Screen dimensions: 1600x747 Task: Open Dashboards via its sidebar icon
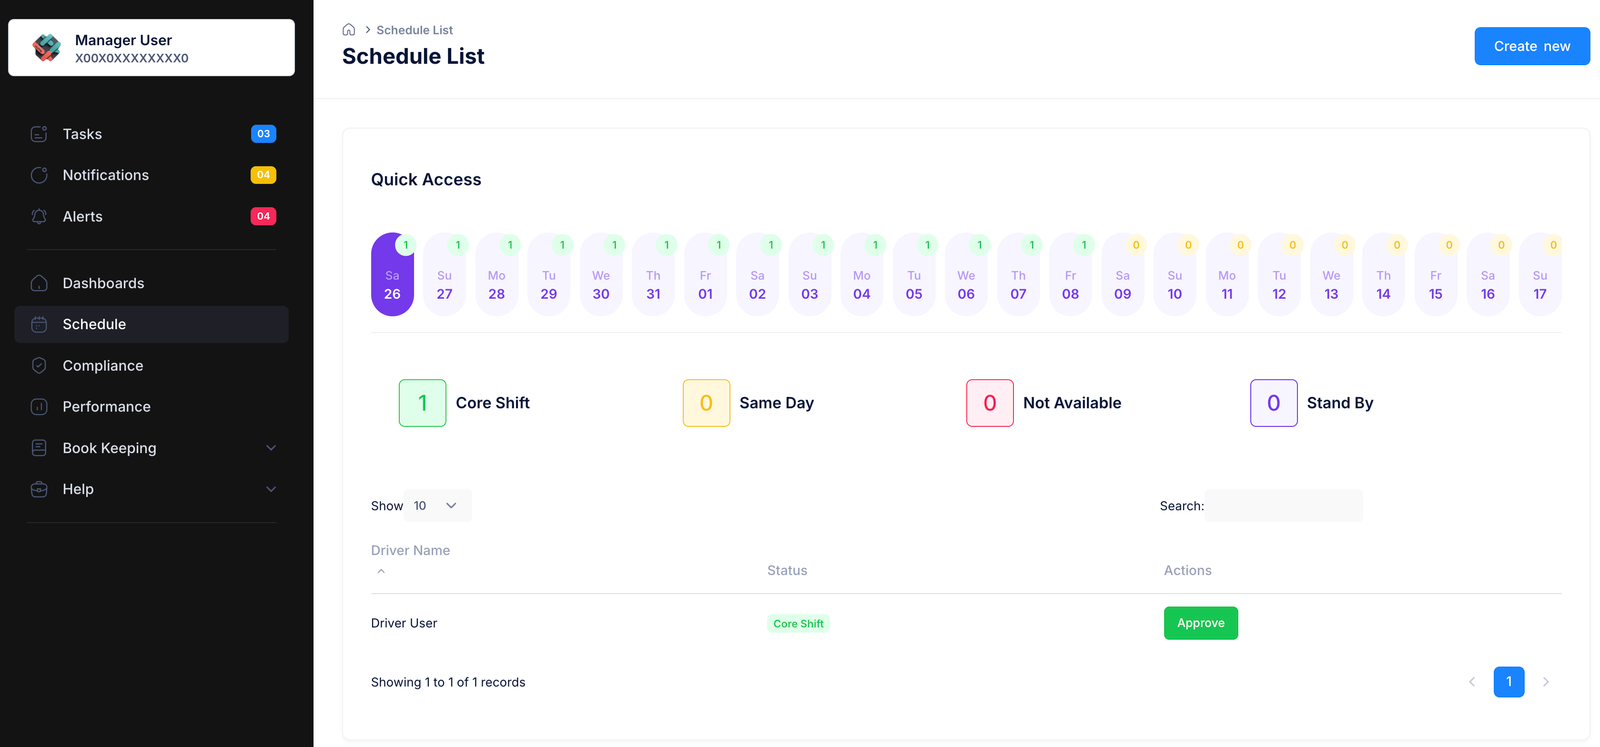(38, 282)
